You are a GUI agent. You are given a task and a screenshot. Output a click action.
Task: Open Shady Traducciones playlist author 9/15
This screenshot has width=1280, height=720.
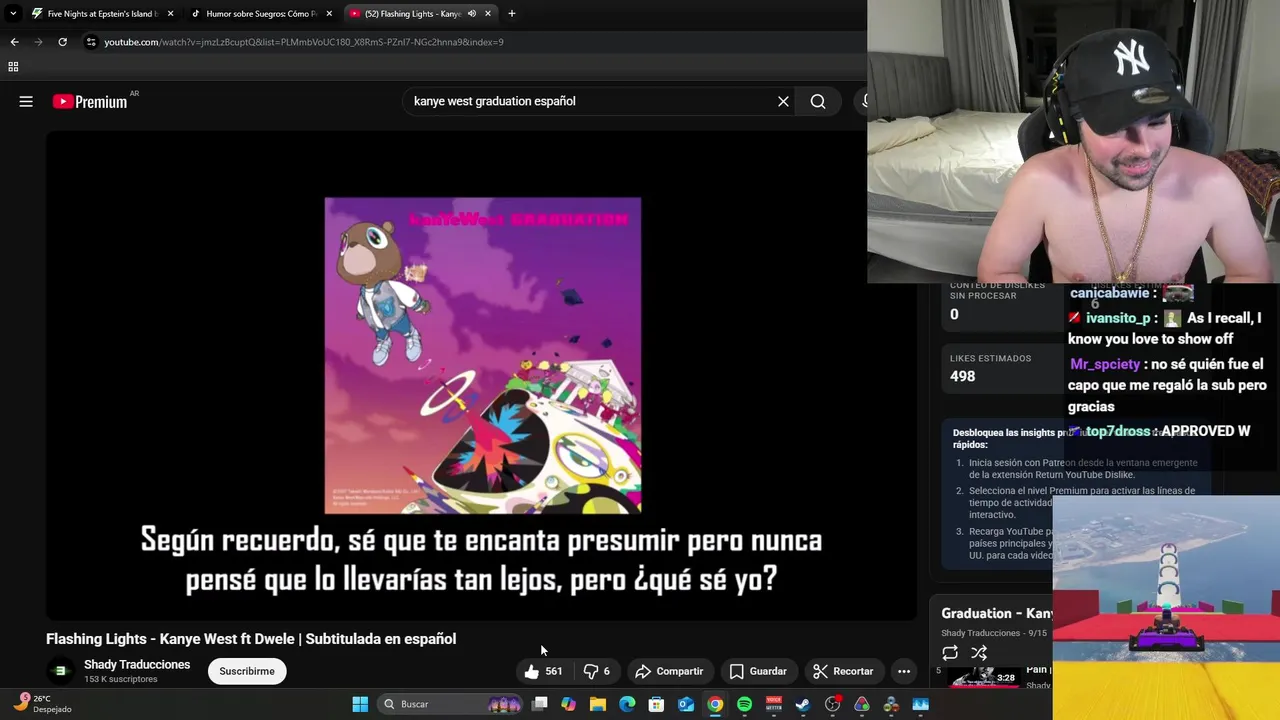tap(994, 633)
